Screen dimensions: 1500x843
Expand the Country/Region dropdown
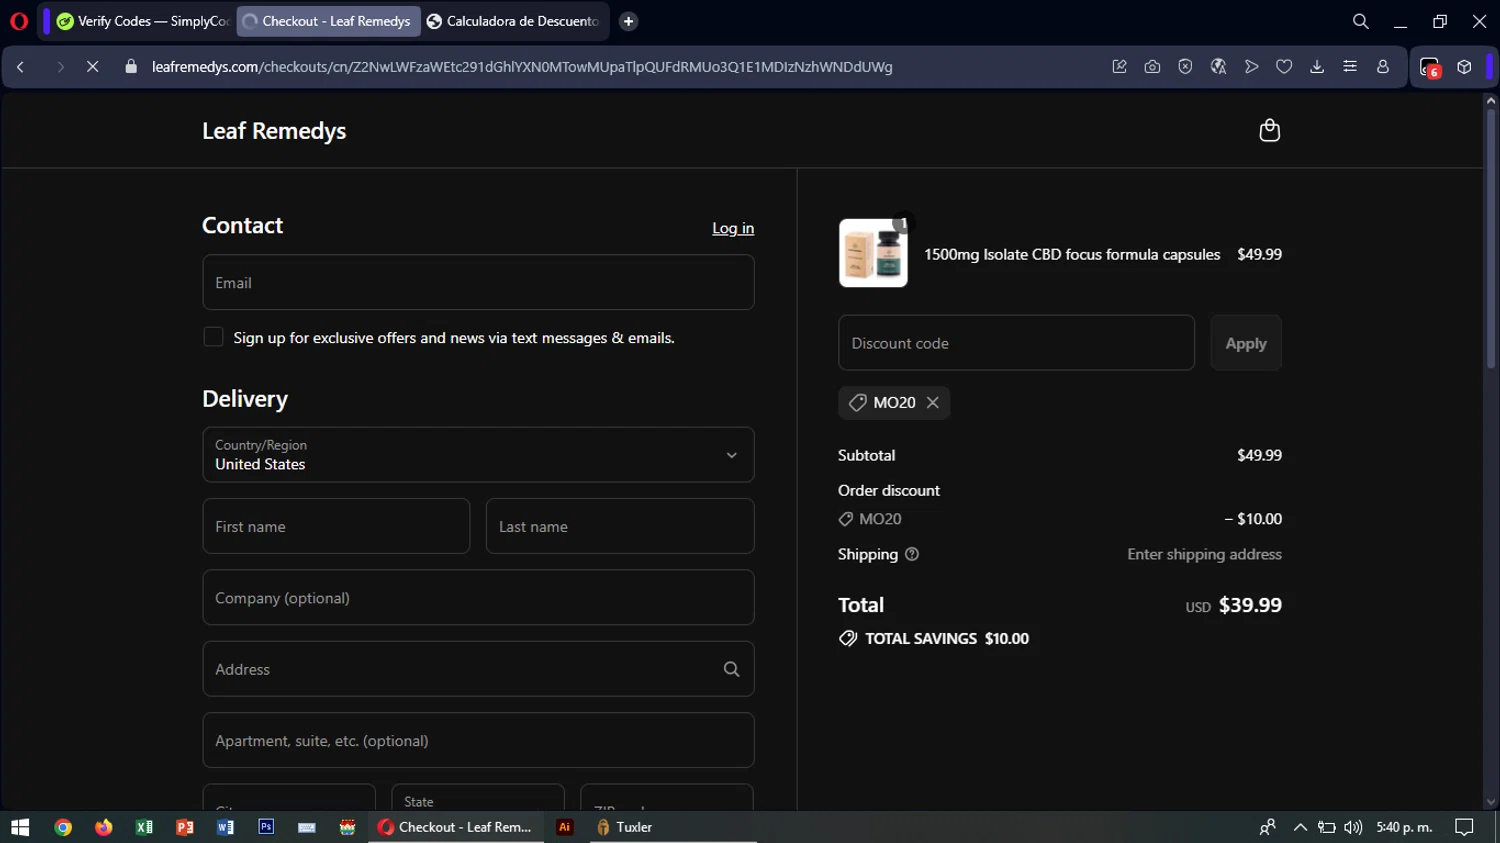tap(478, 455)
